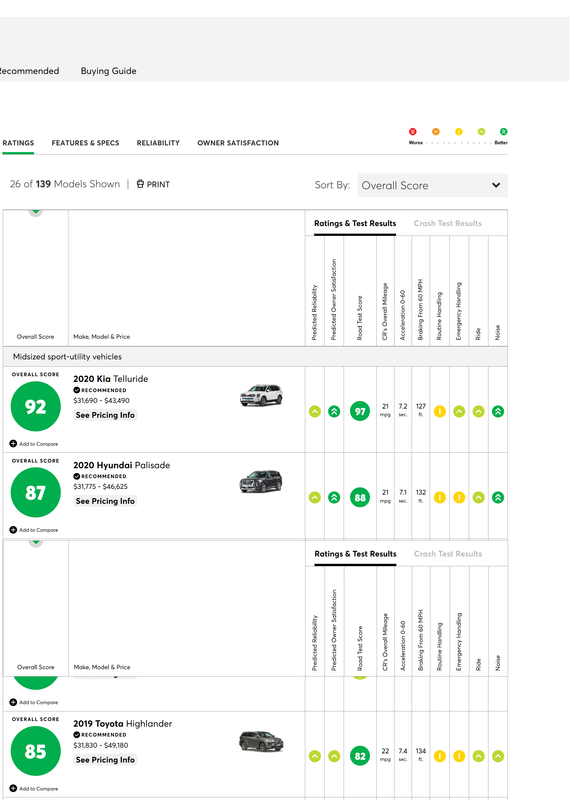Open the Buying Guide link
The height and width of the screenshot is (800, 574).
pyautogui.click(x=108, y=71)
